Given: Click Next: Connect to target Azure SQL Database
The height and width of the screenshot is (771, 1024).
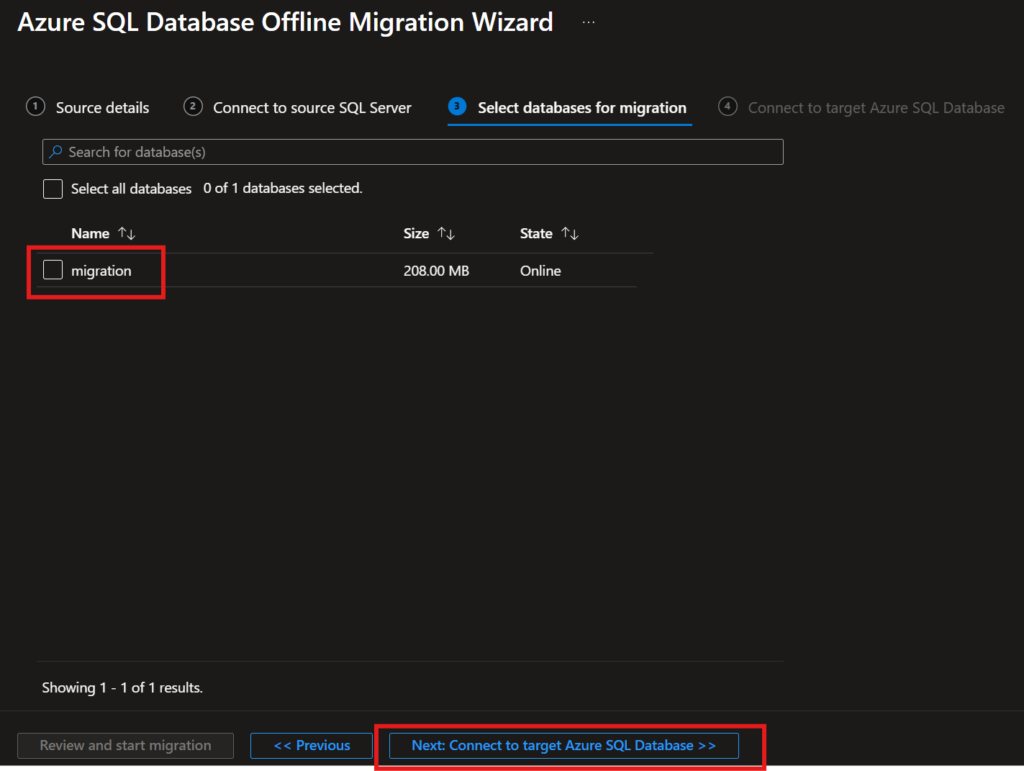Looking at the screenshot, I should 564,746.
